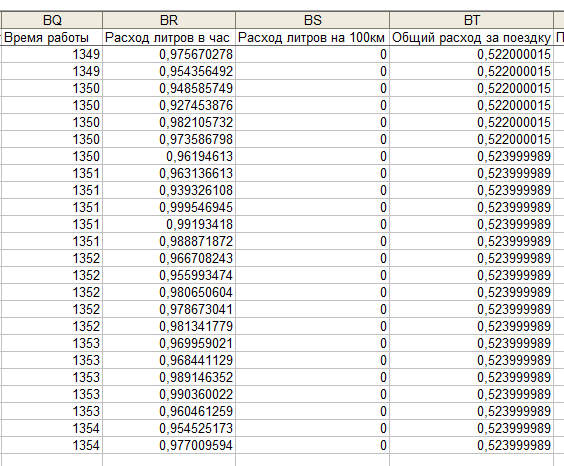
Task: Select column header BQ
Action: click(52, 20)
